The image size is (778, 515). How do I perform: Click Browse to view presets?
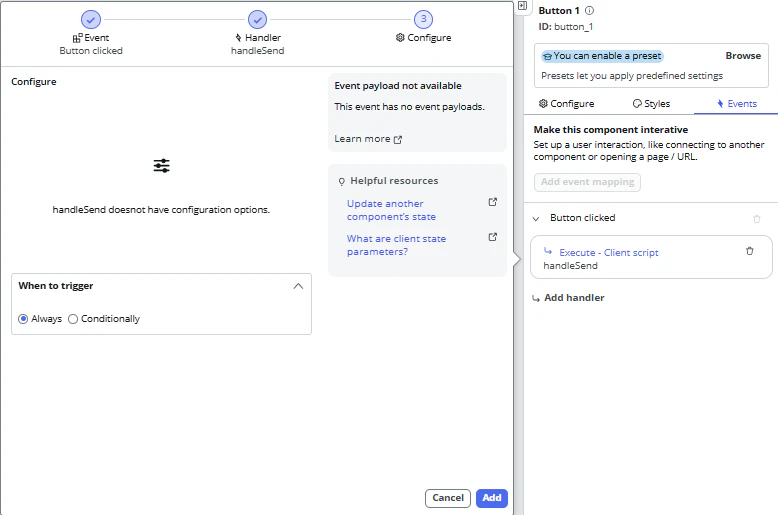tap(743, 56)
